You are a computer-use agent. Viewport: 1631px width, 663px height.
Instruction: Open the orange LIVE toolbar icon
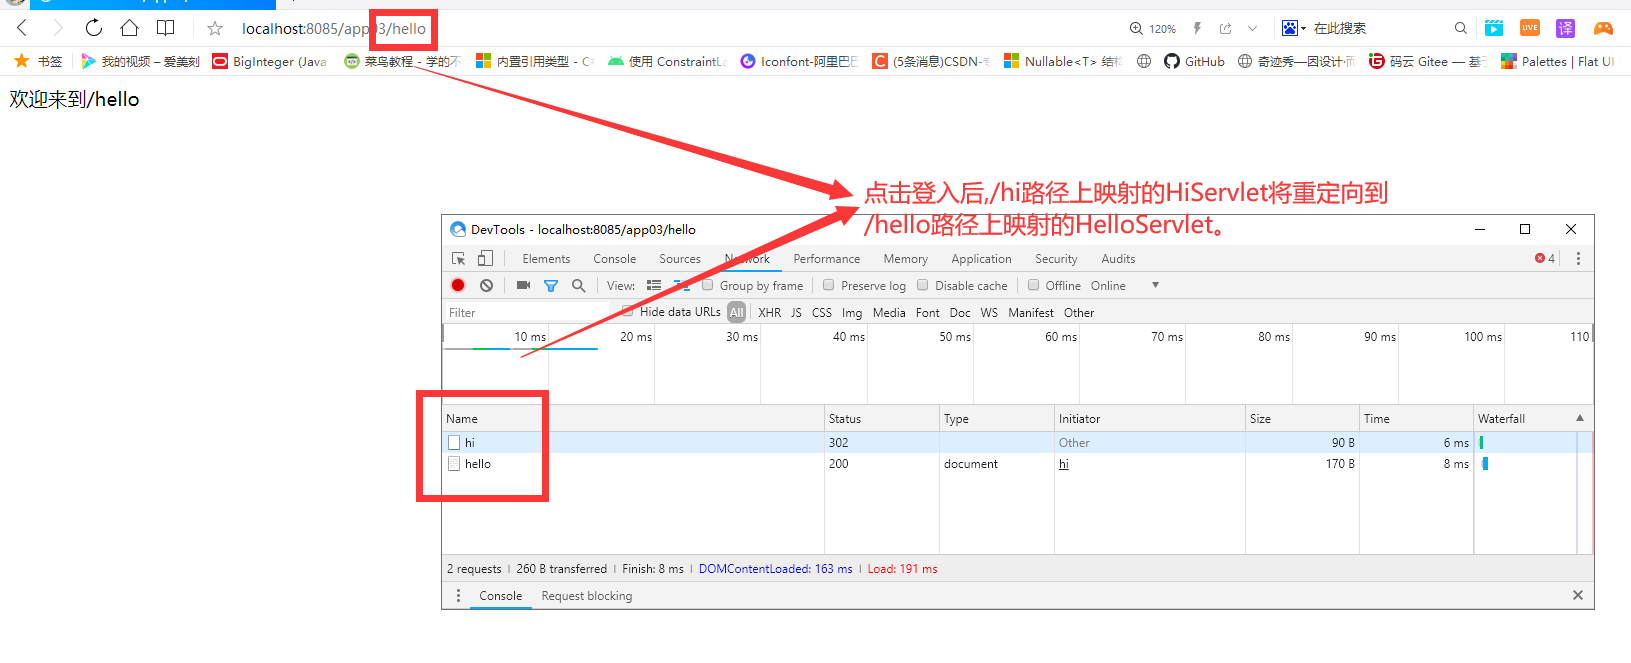1529,28
